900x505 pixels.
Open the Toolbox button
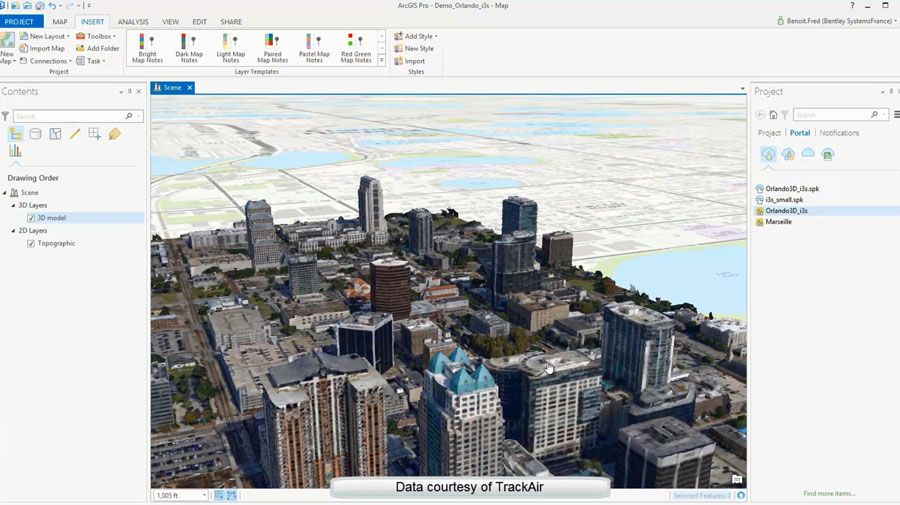(96, 36)
